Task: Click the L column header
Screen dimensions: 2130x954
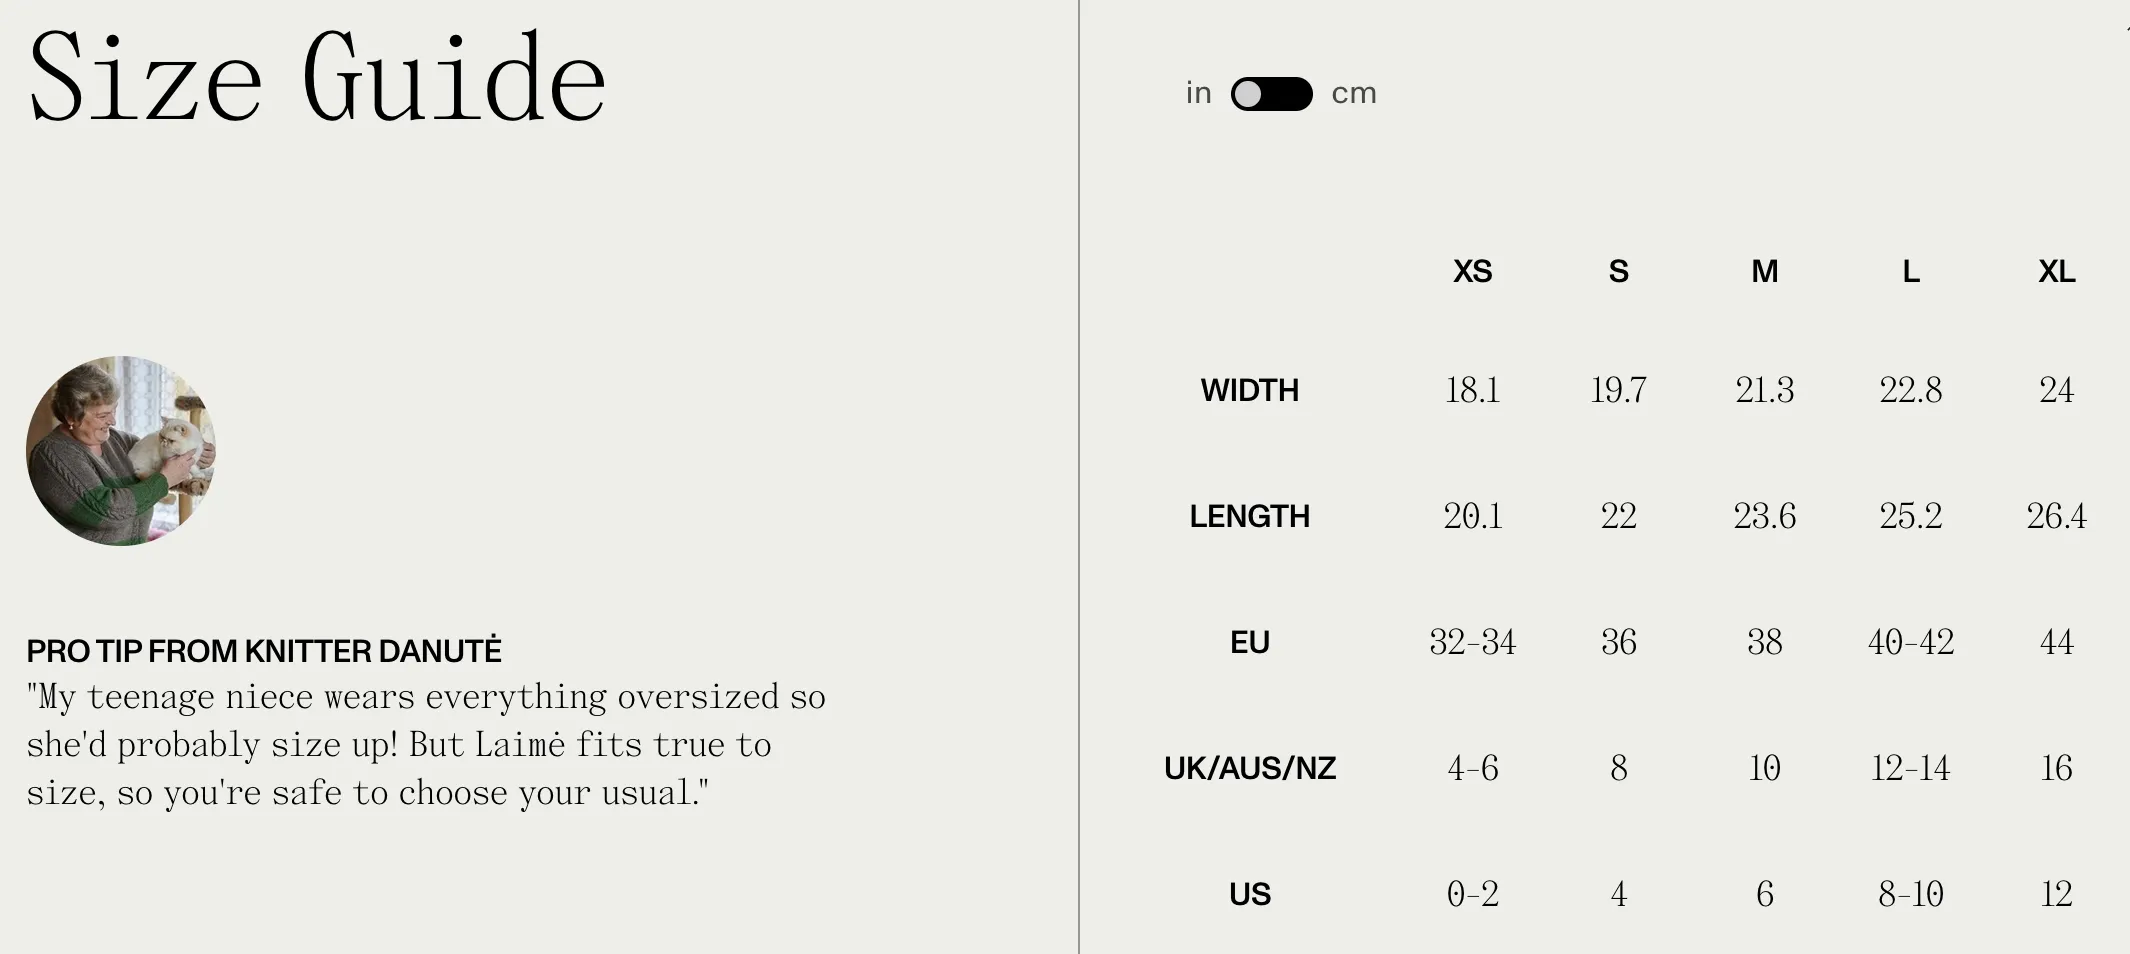Action: (x=1910, y=271)
